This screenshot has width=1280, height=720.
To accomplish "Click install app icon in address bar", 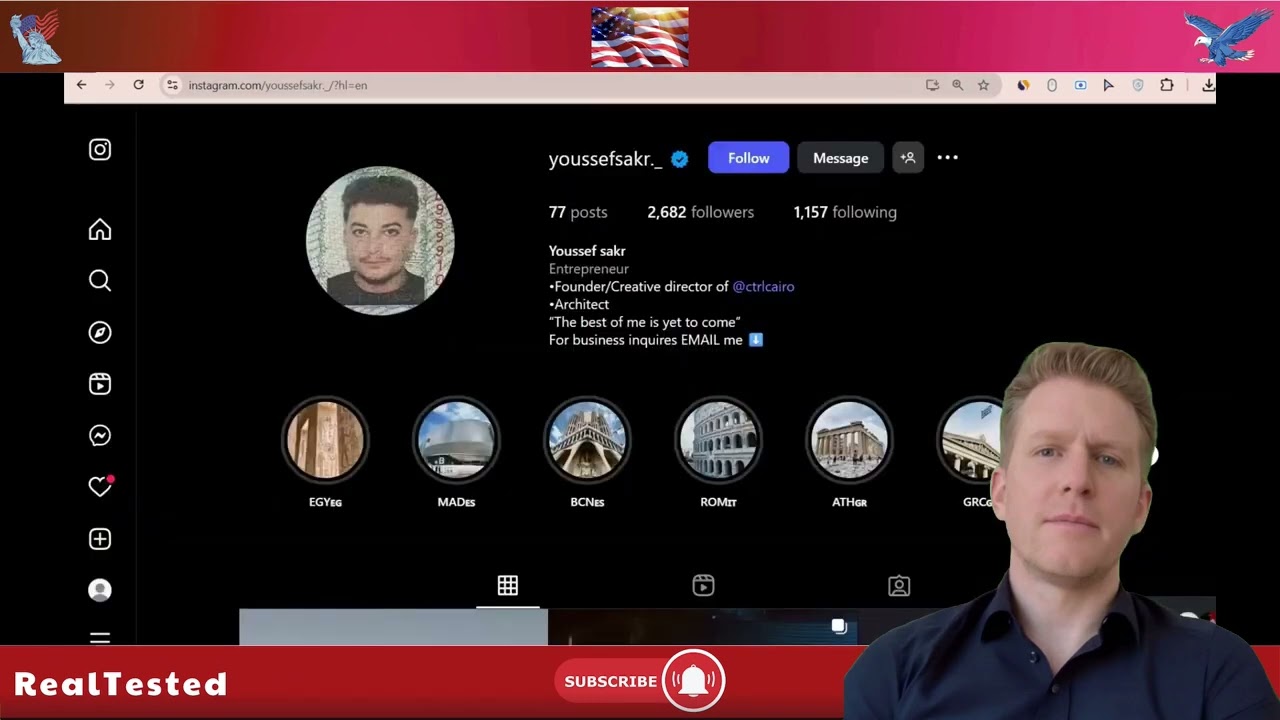I will [x=932, y=85].
